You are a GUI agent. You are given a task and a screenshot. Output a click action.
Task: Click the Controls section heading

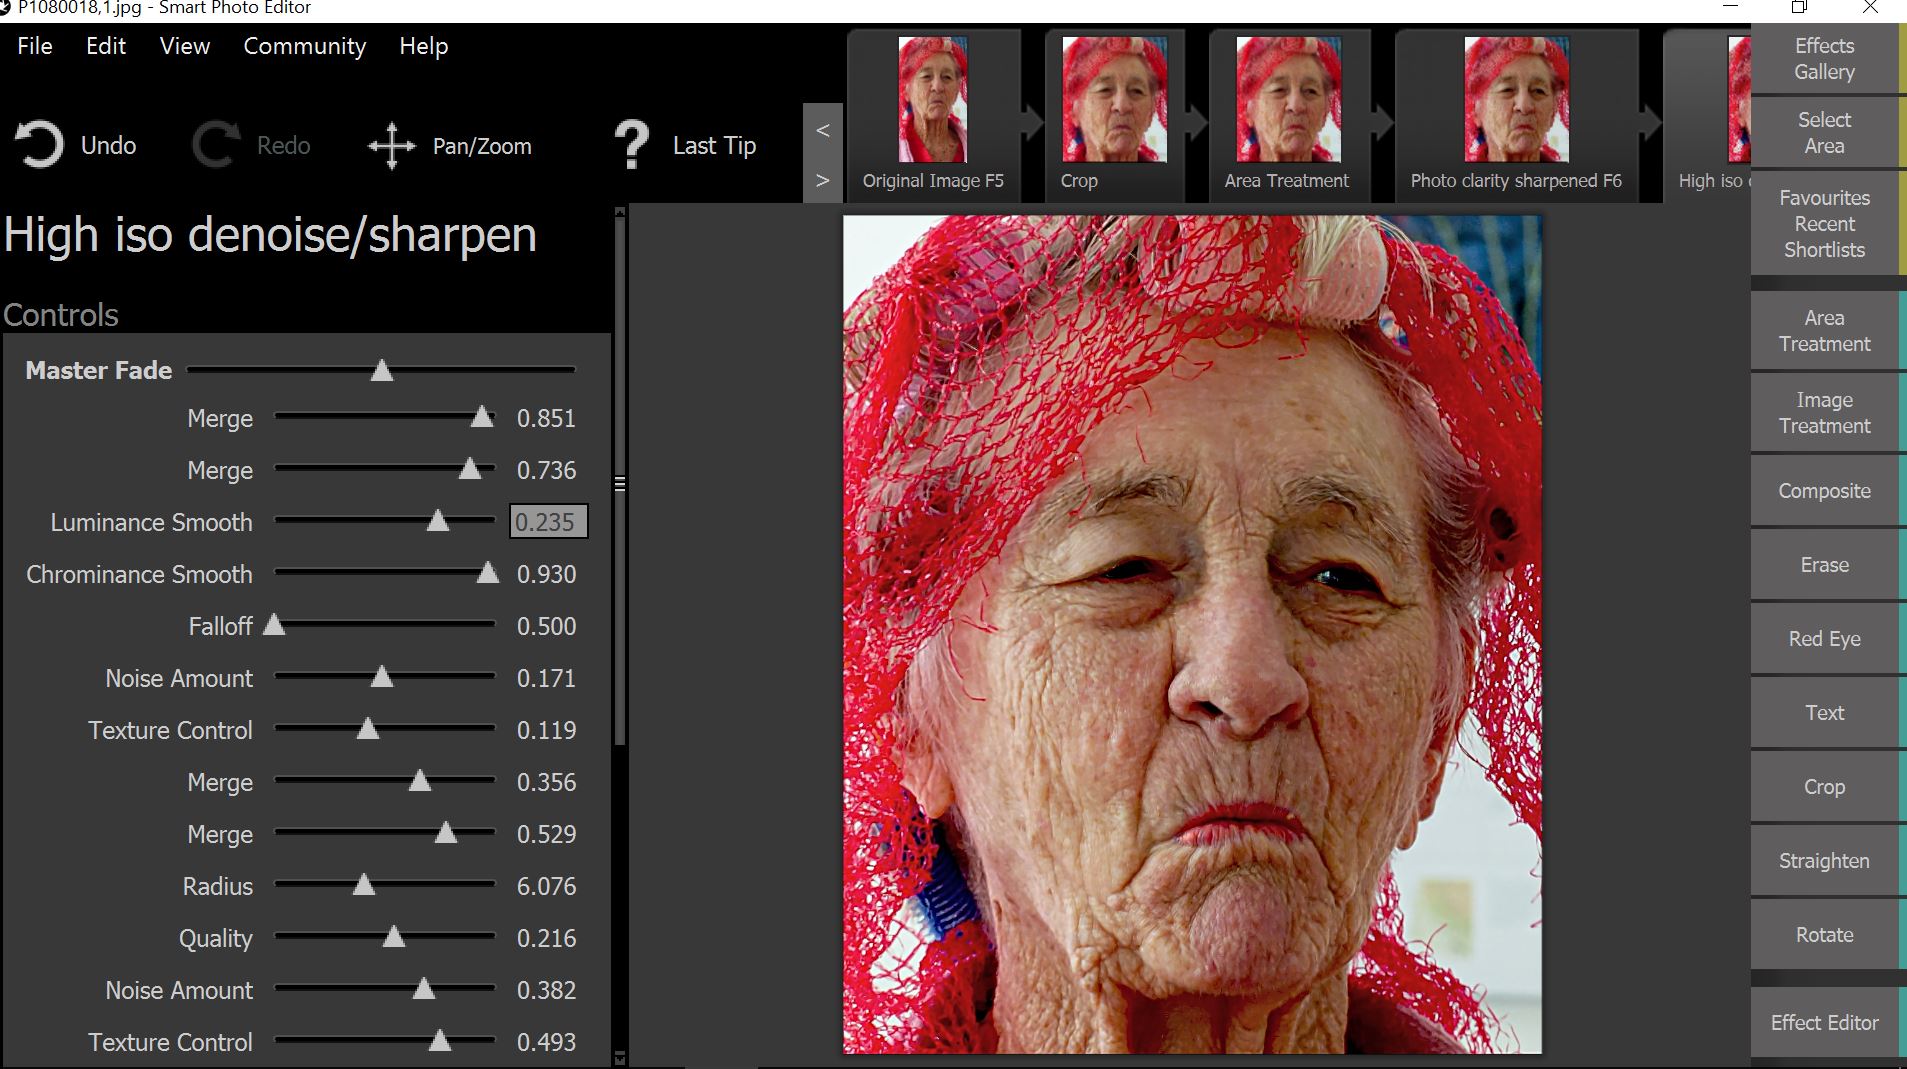(x=61, y=315)
